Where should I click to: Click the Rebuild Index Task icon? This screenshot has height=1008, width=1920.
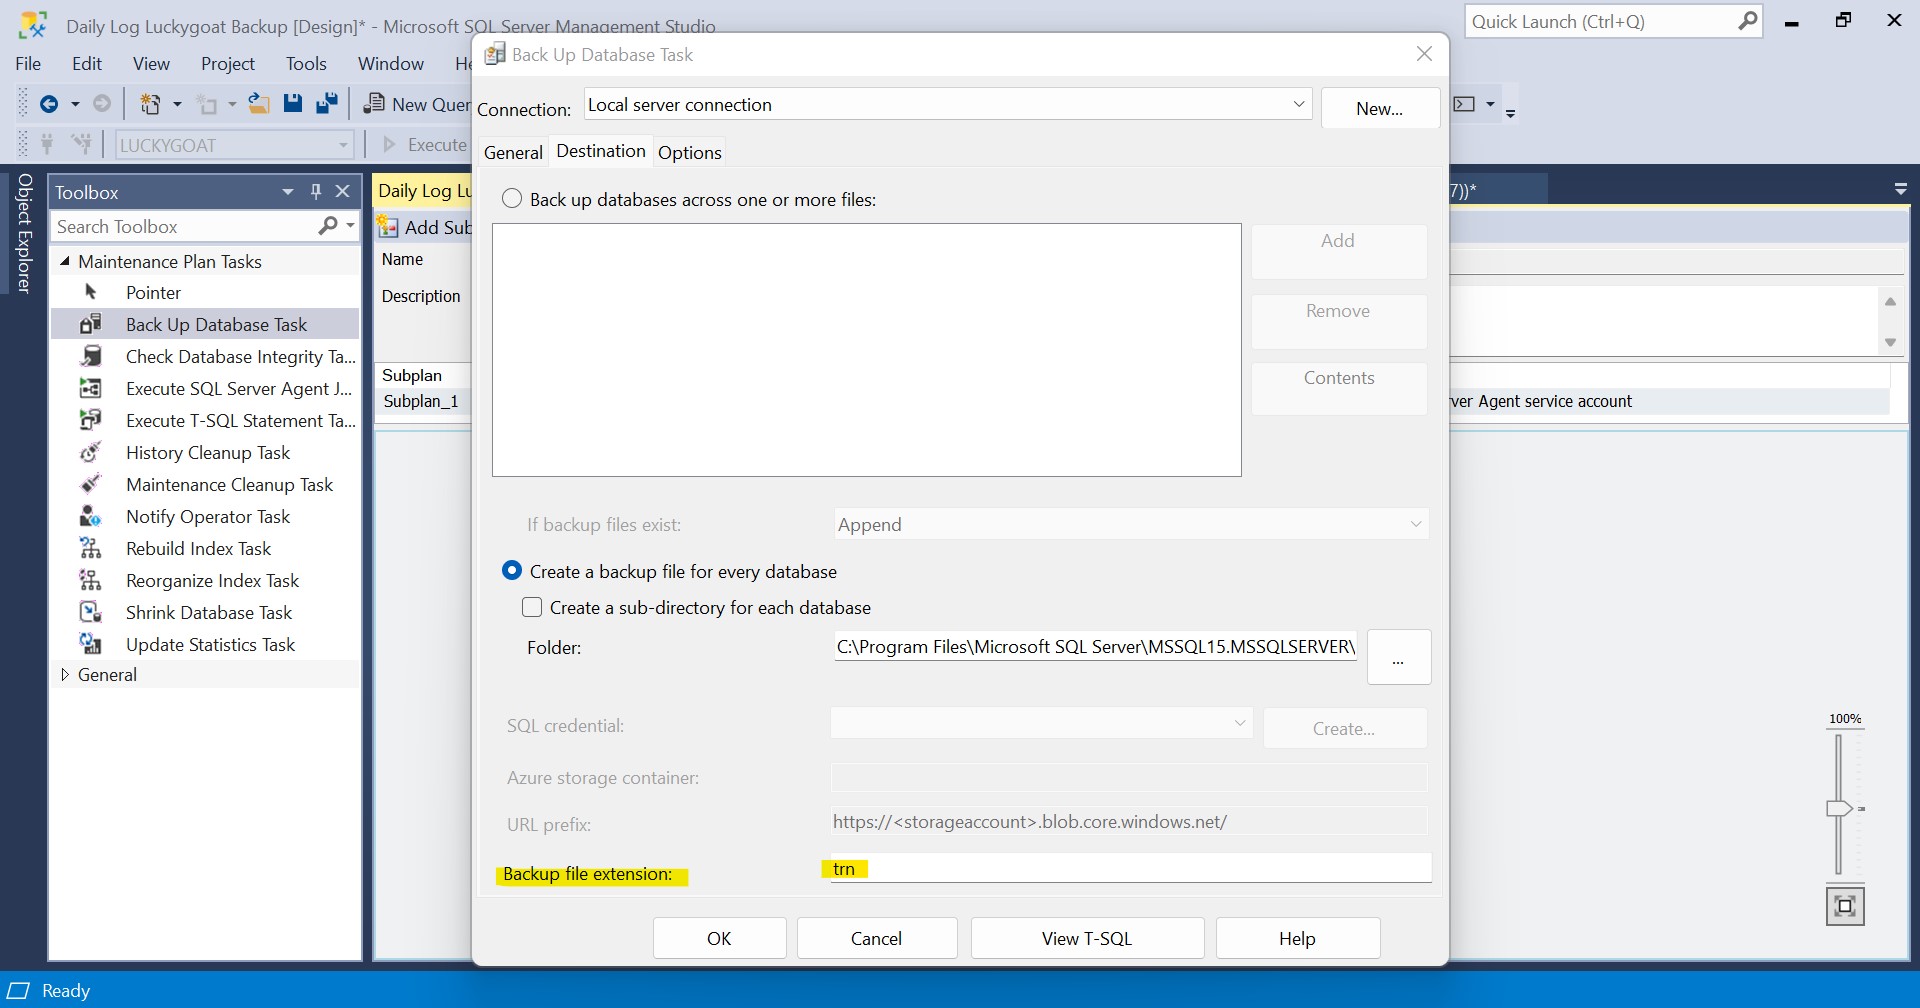click(91, 548)
